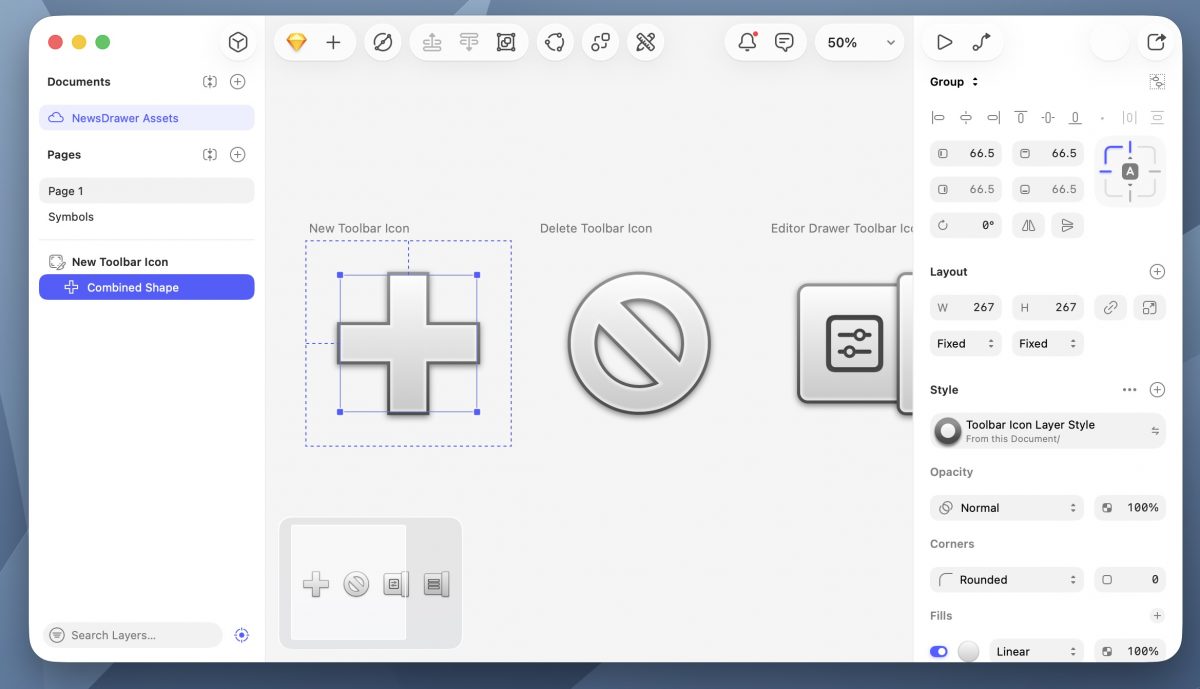
Task: Open the 50% zoom dropdown
Action: coord(860,43)
